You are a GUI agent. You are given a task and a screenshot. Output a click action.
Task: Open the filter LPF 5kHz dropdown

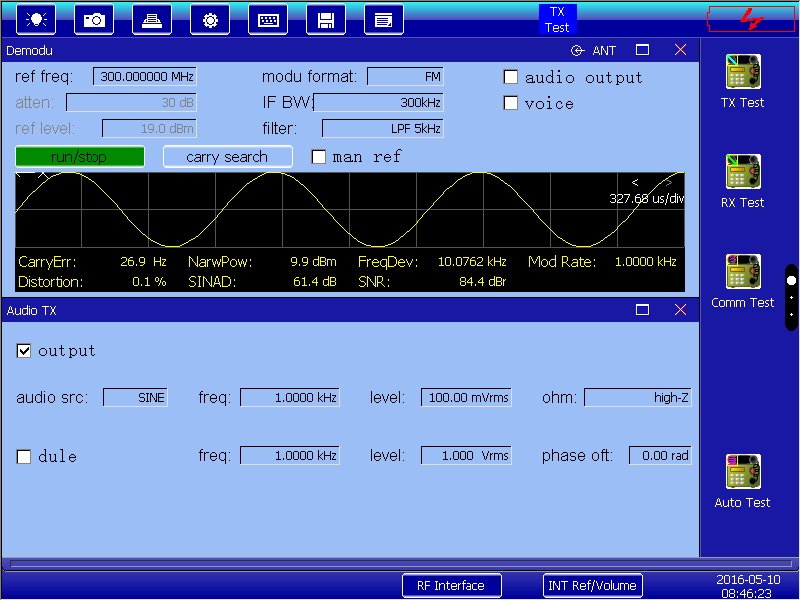pyautogui.click(x=383, y=129)
